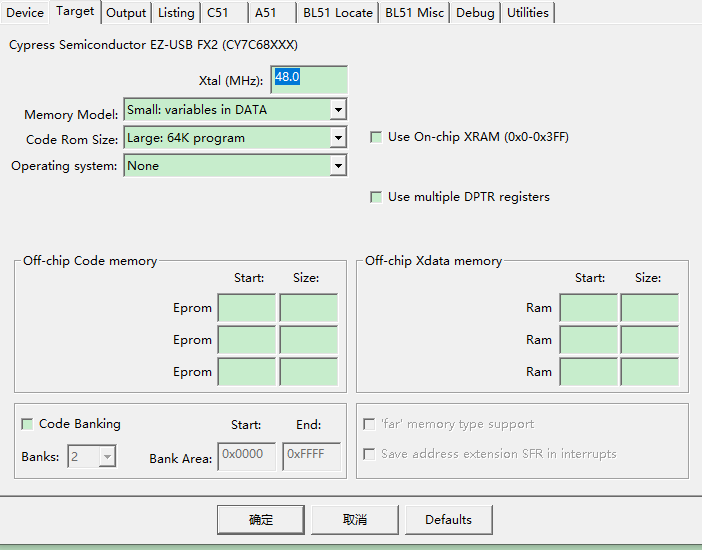The image size is (702, 550).
Task: Click the Bank Area End field 0xFFFF
Action: point(312,456)
